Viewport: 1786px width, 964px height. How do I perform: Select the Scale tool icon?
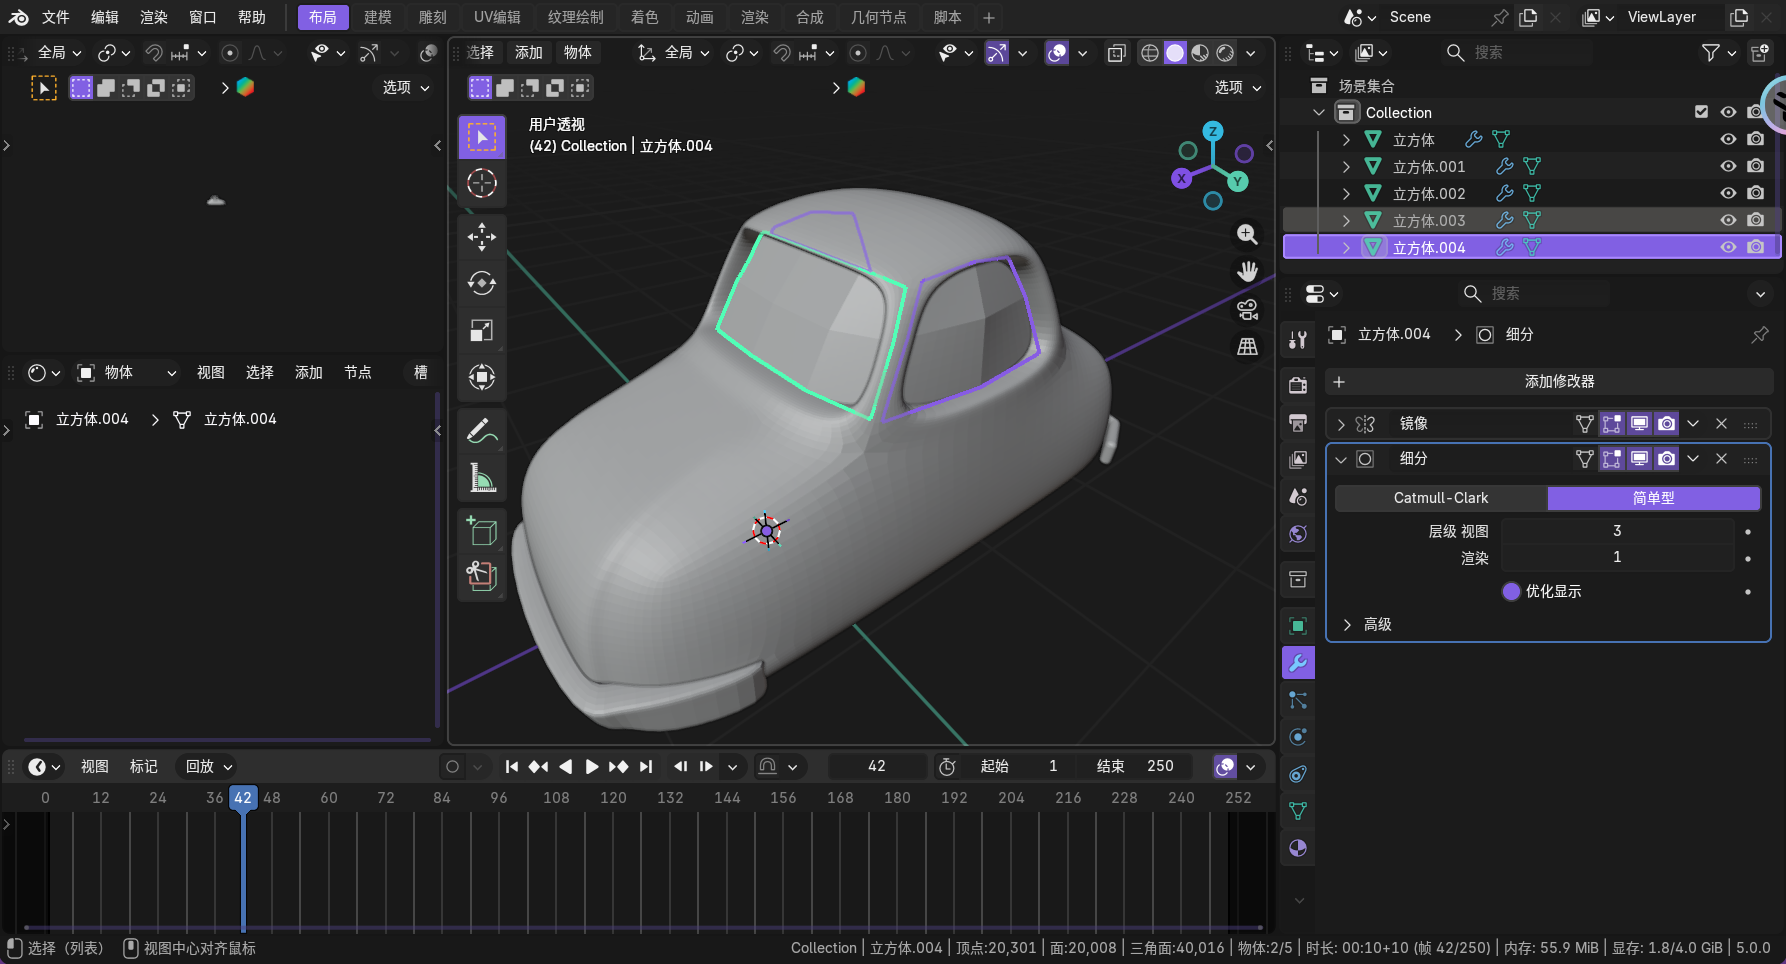[482, 330]
